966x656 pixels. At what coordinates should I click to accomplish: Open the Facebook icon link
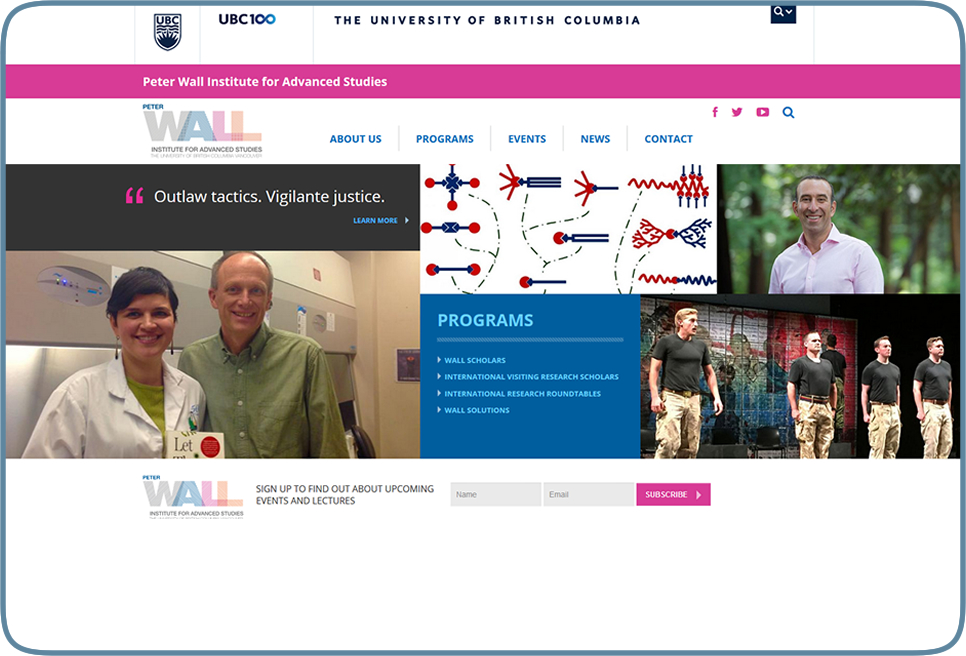tap(715, 111)
